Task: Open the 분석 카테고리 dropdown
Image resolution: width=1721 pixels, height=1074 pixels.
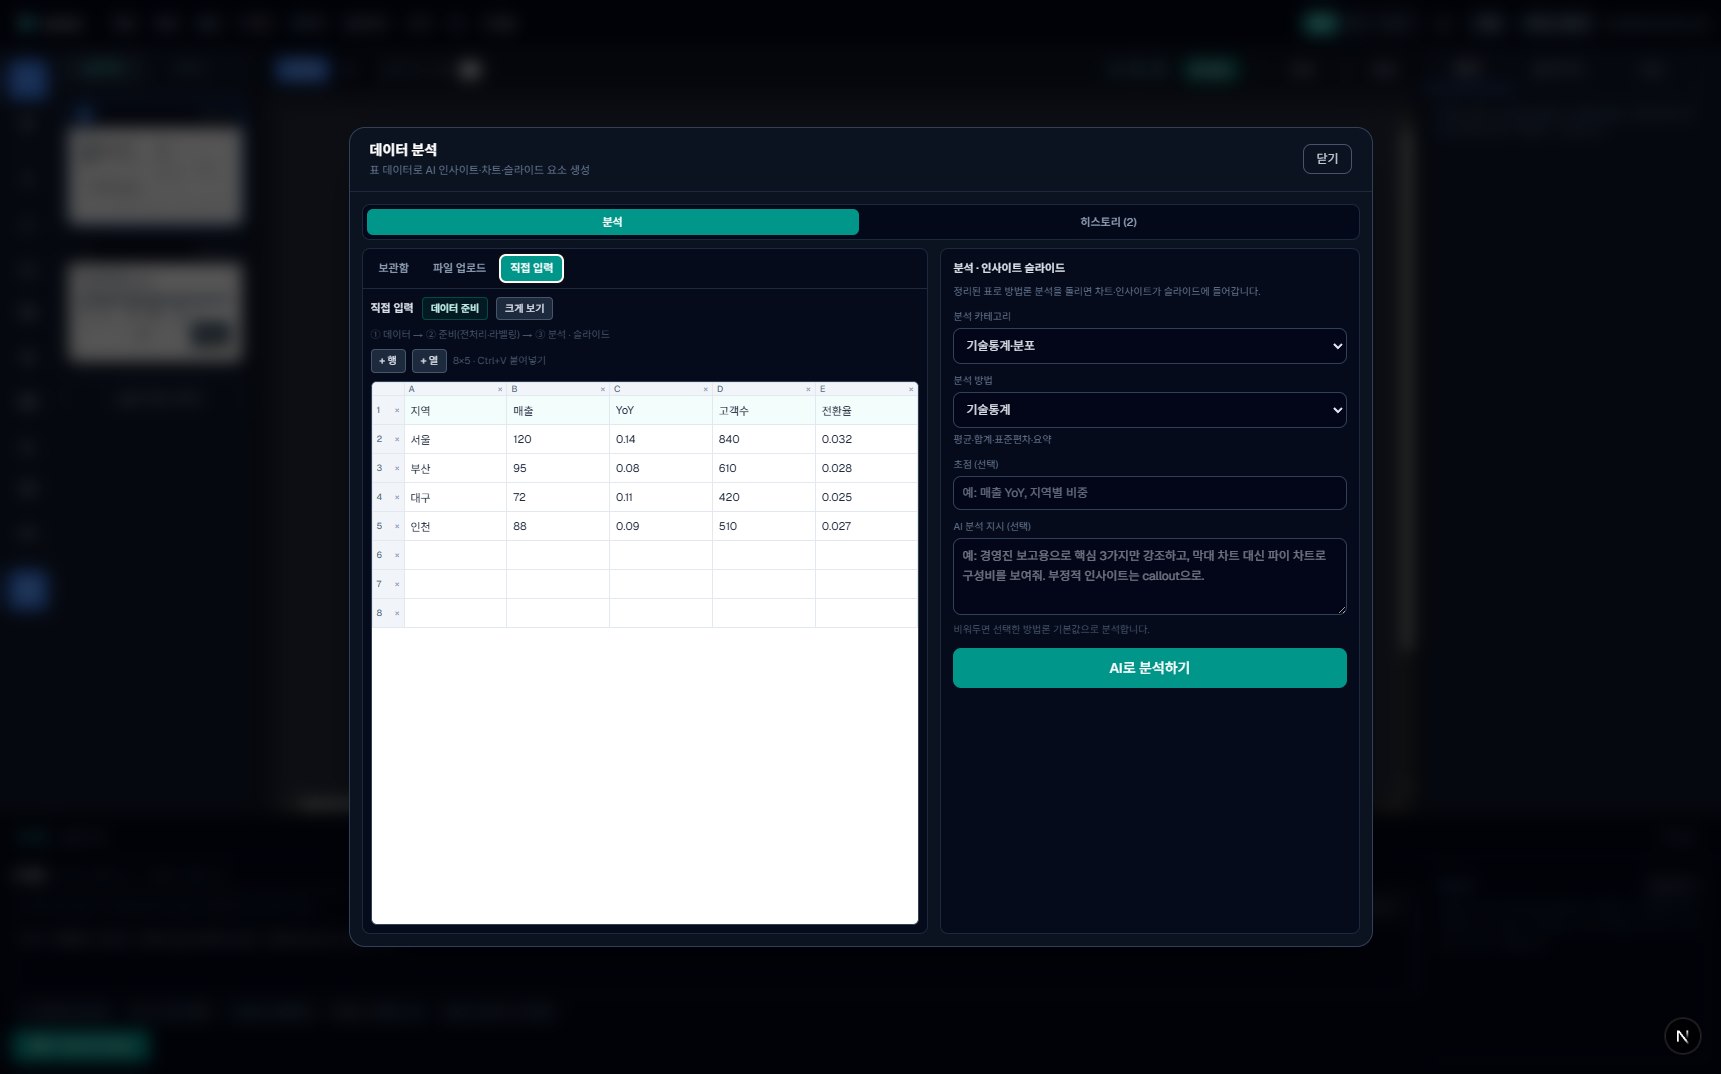Action: tap(1149, 346)
